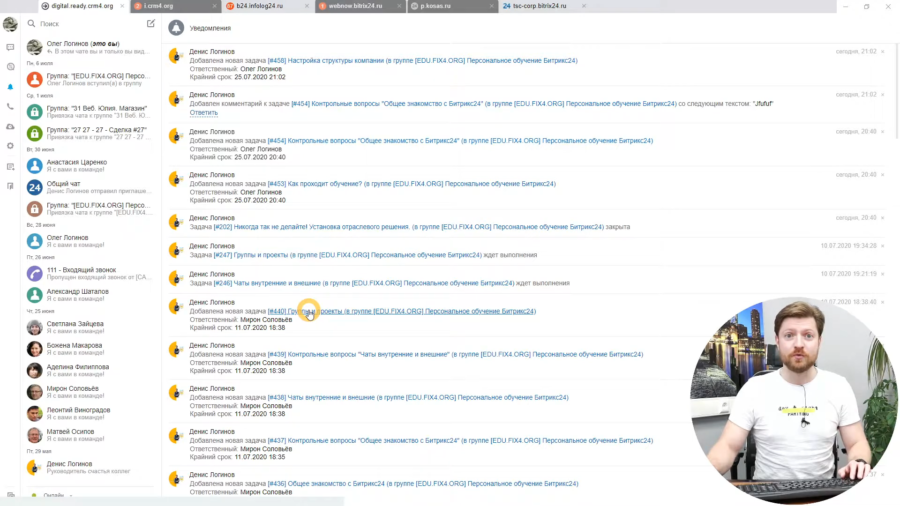Open task link #456 Настройка структуры компании
Screen dimensions: 900x506
422,60
